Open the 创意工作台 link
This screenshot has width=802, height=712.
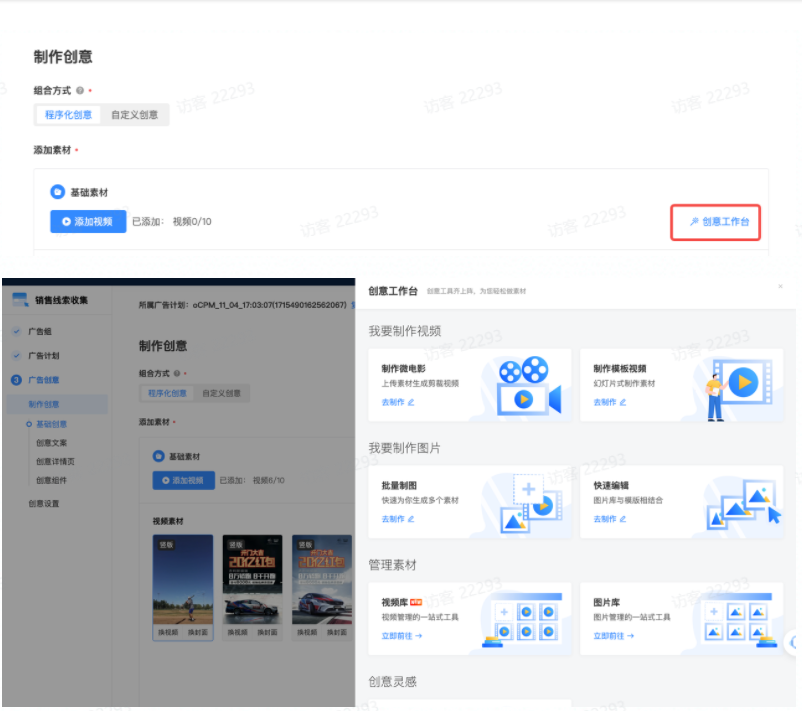[x=716, y=221]
